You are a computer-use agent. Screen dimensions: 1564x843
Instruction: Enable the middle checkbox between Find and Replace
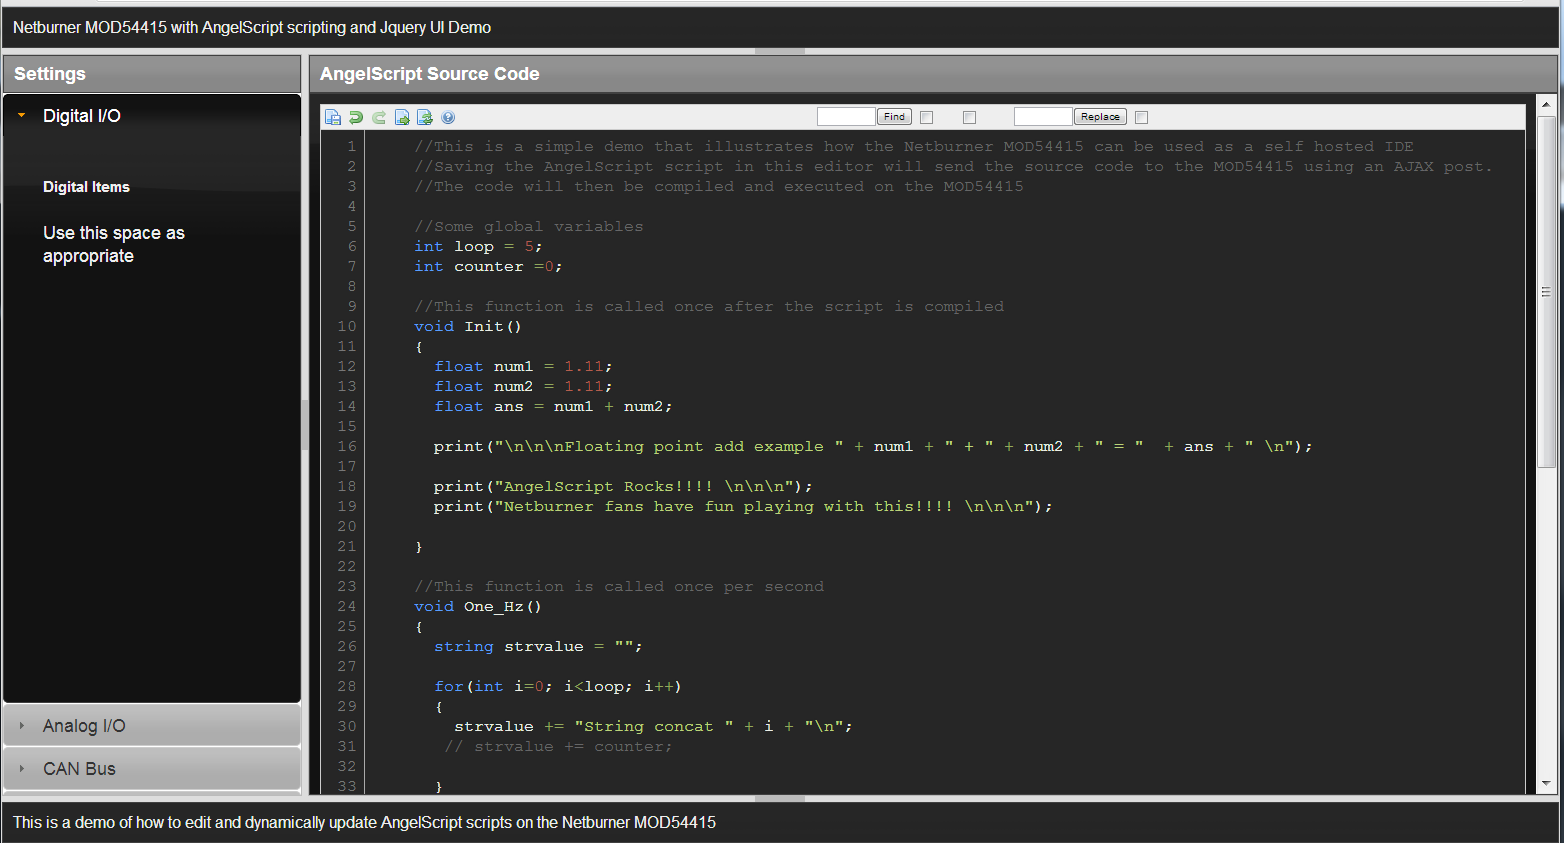coord(968,117)
